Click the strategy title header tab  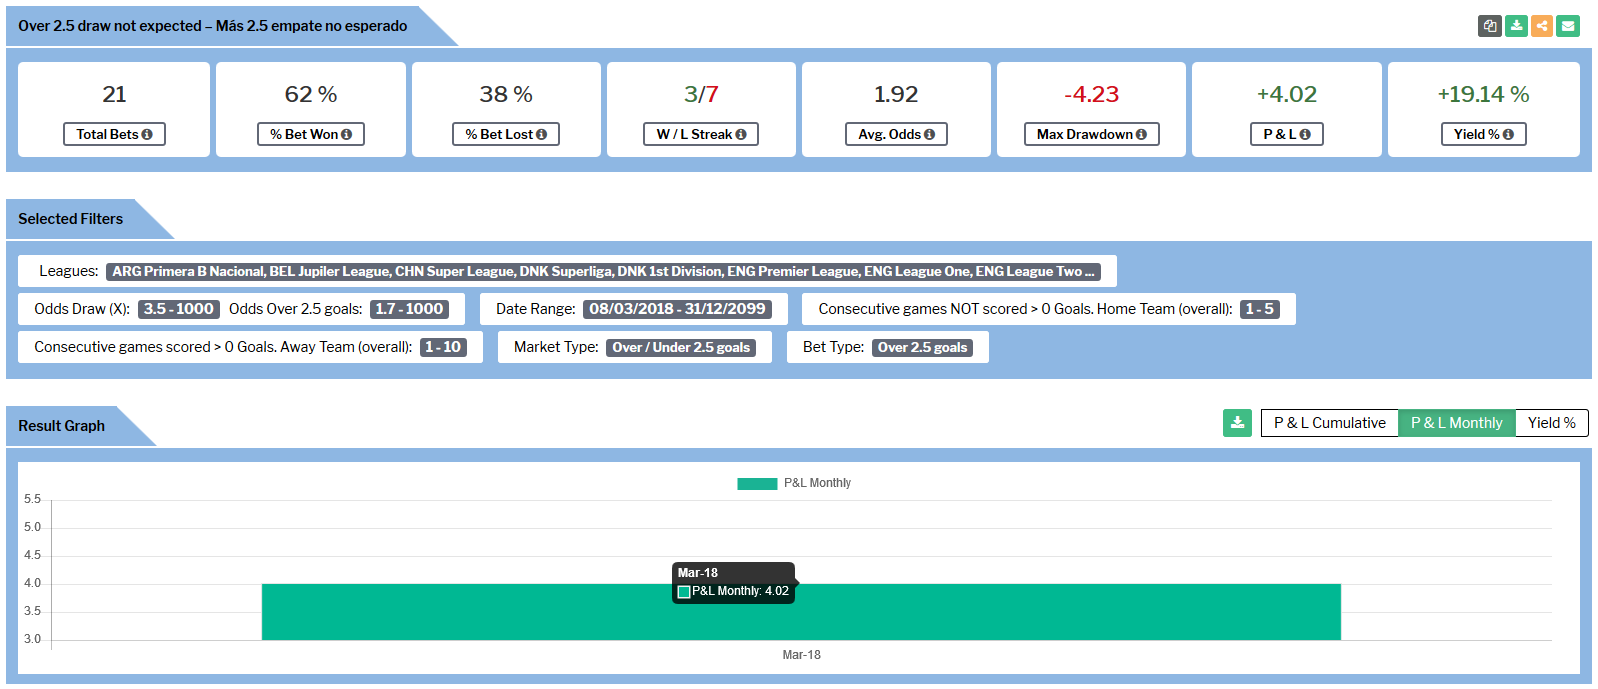(213, 26)
